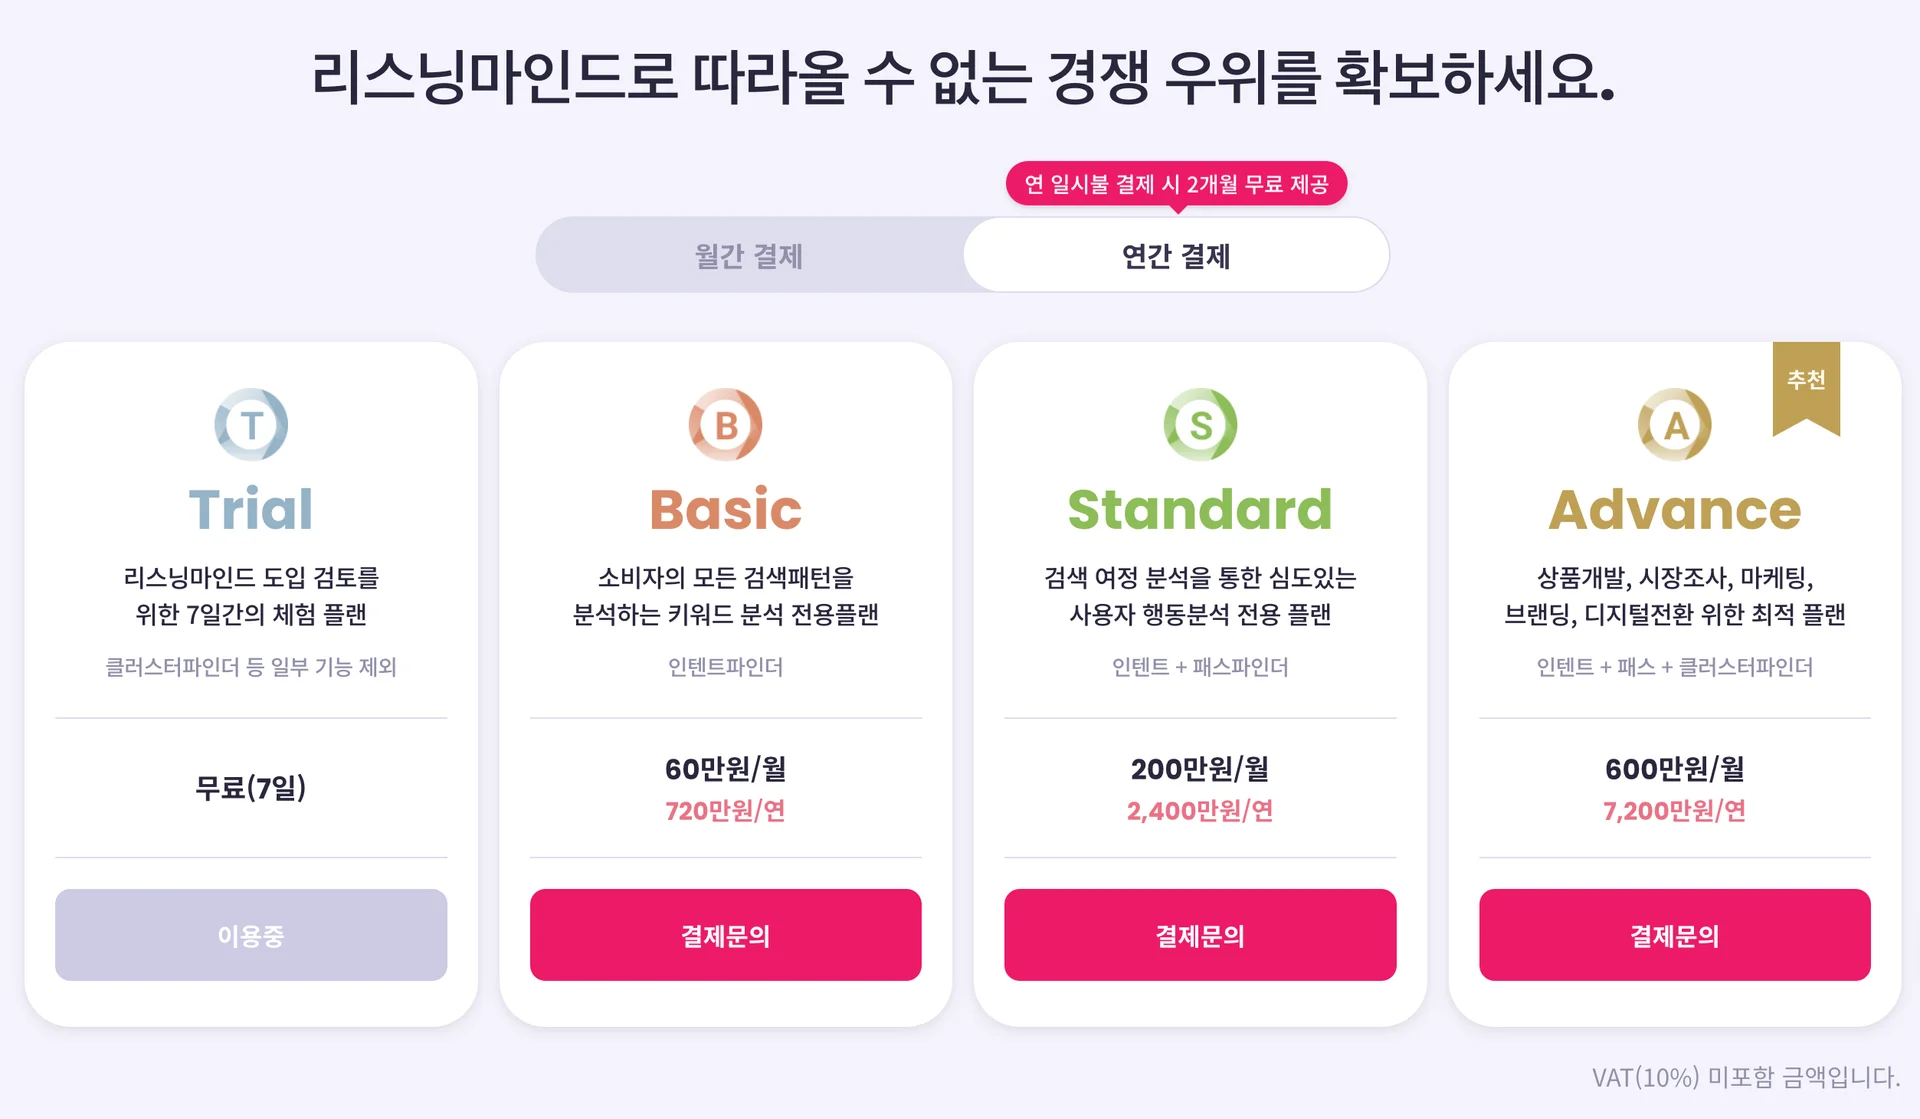
Task: Open 결제문의 for the Basic plan
Action: coord(725,935)
